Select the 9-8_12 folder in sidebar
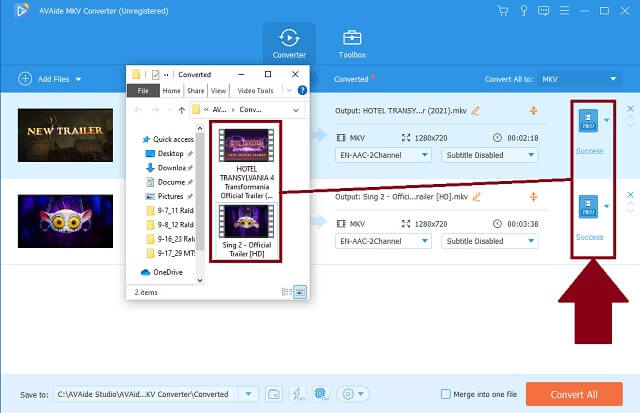This screenshot has height=413, width=640. (170, 225)
